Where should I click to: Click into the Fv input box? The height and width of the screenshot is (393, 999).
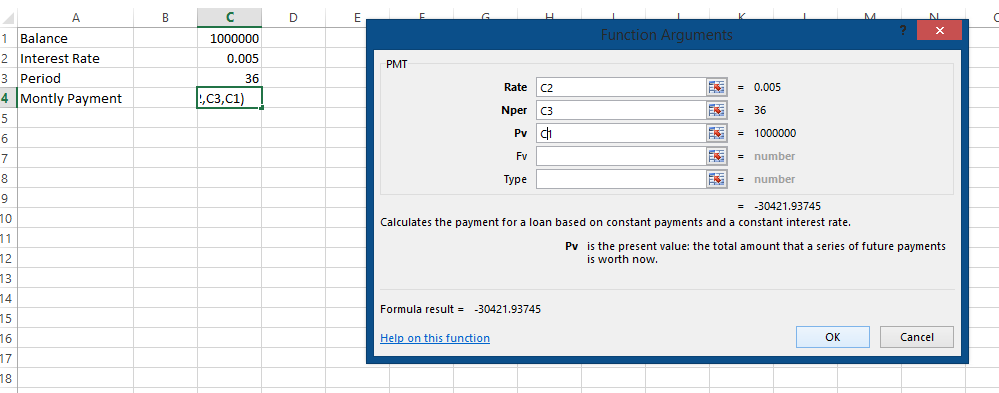tap(621, 156)
